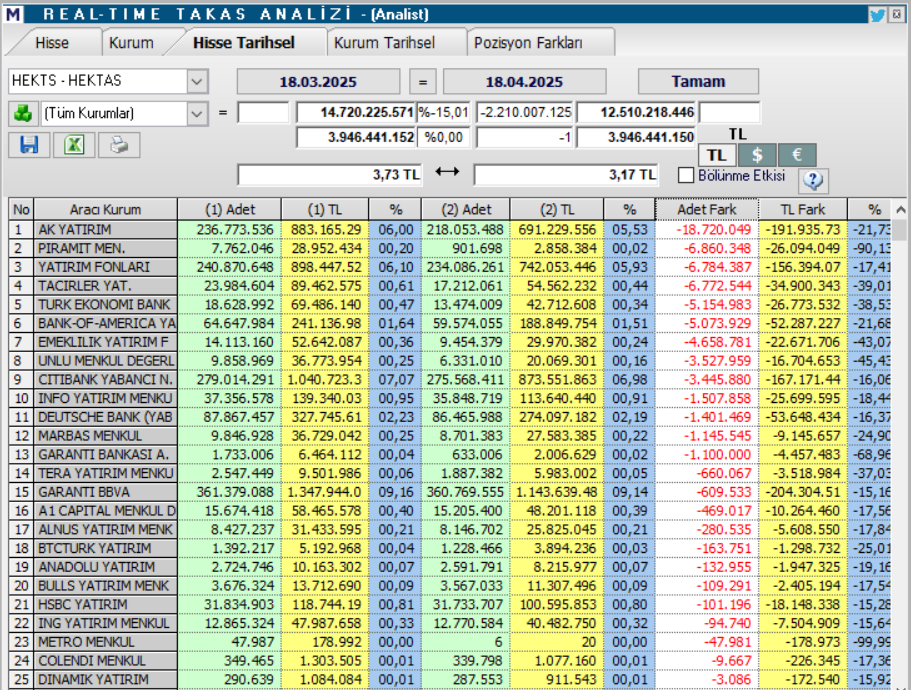Click the table scrollbar up arrow
The image size is (911, 690).
pos(900,210)
